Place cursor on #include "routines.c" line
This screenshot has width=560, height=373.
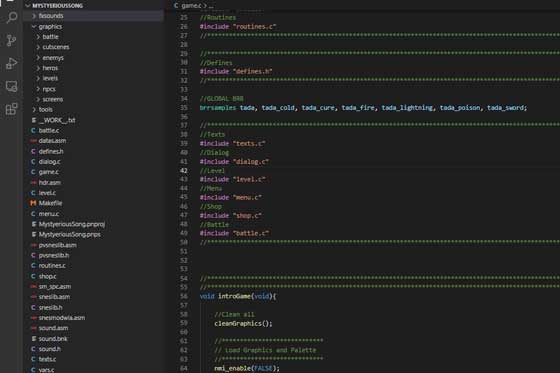[238, 26]
